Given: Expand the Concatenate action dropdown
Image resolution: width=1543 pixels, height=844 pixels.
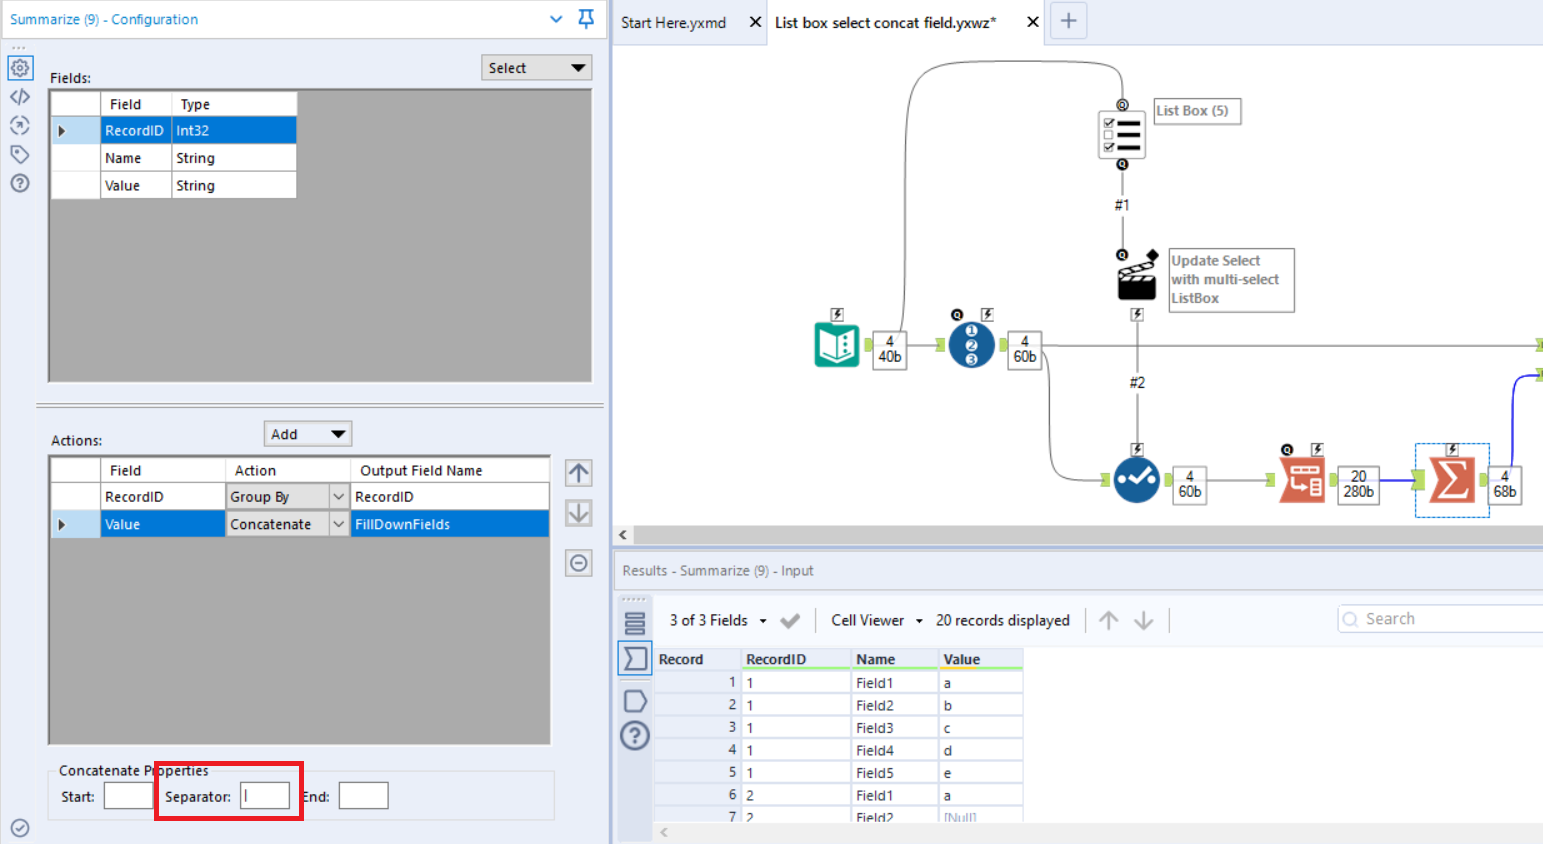Looking at the screenshot, I should click(338, 524).
